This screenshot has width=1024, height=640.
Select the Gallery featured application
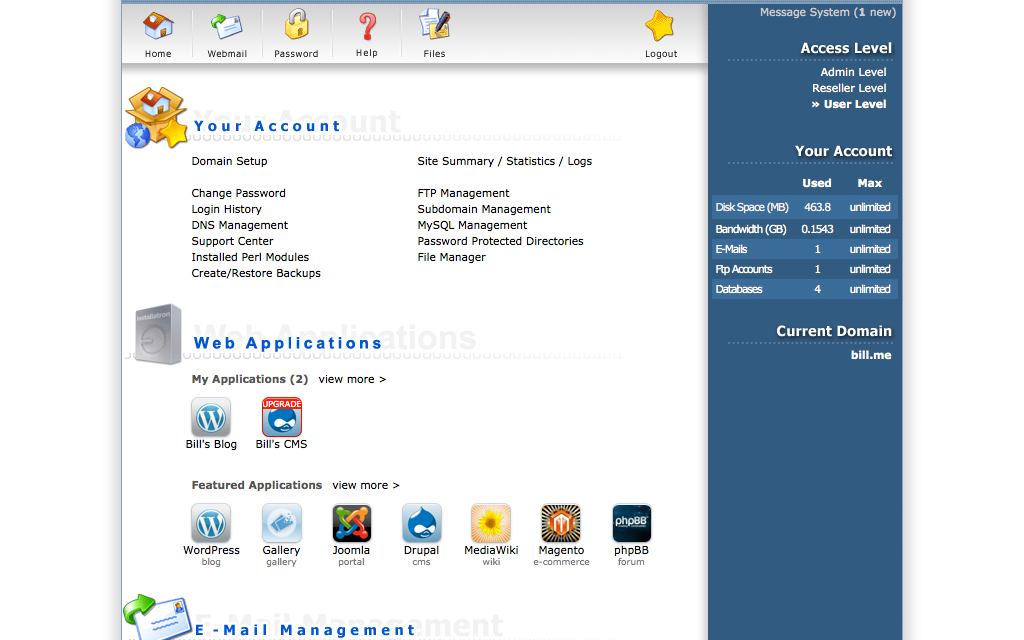click(281, 523)
